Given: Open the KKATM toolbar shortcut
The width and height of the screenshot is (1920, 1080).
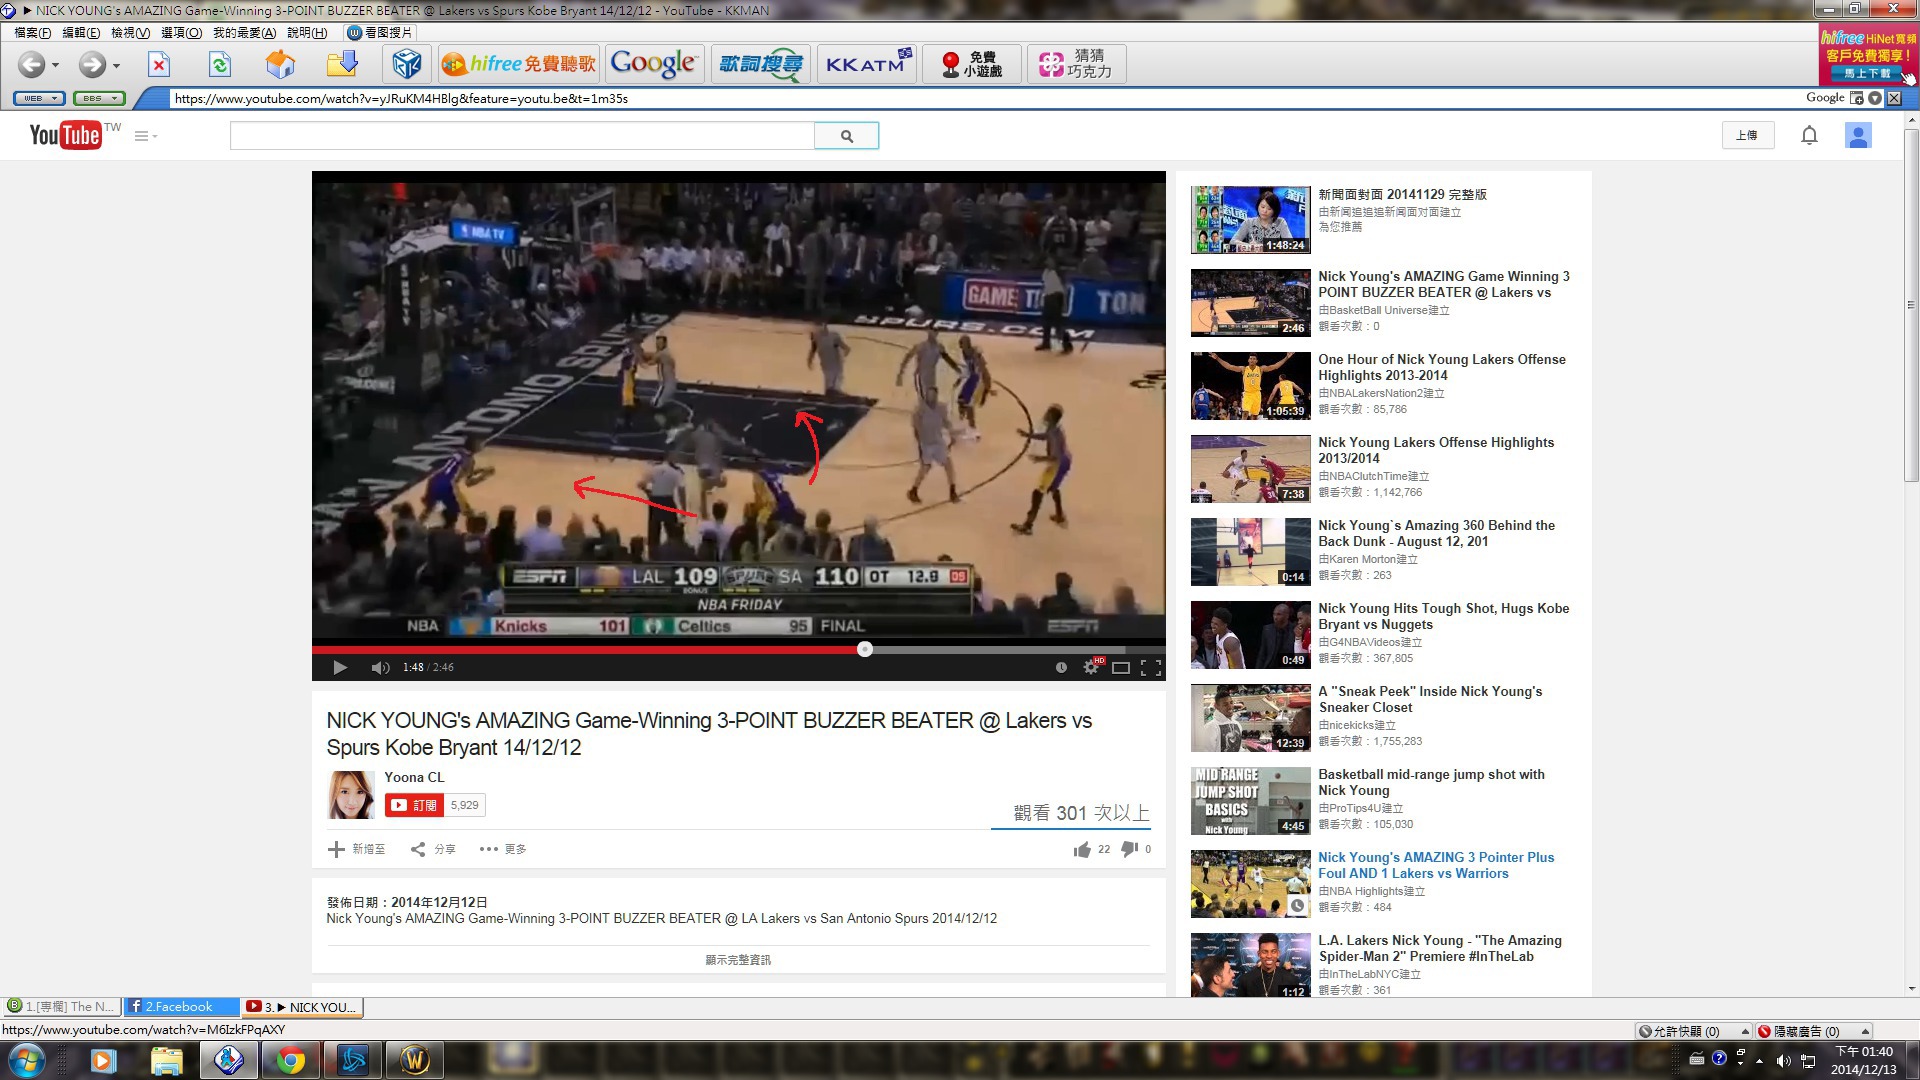Looking at the screenshot, I should click(x=866, y=64).
